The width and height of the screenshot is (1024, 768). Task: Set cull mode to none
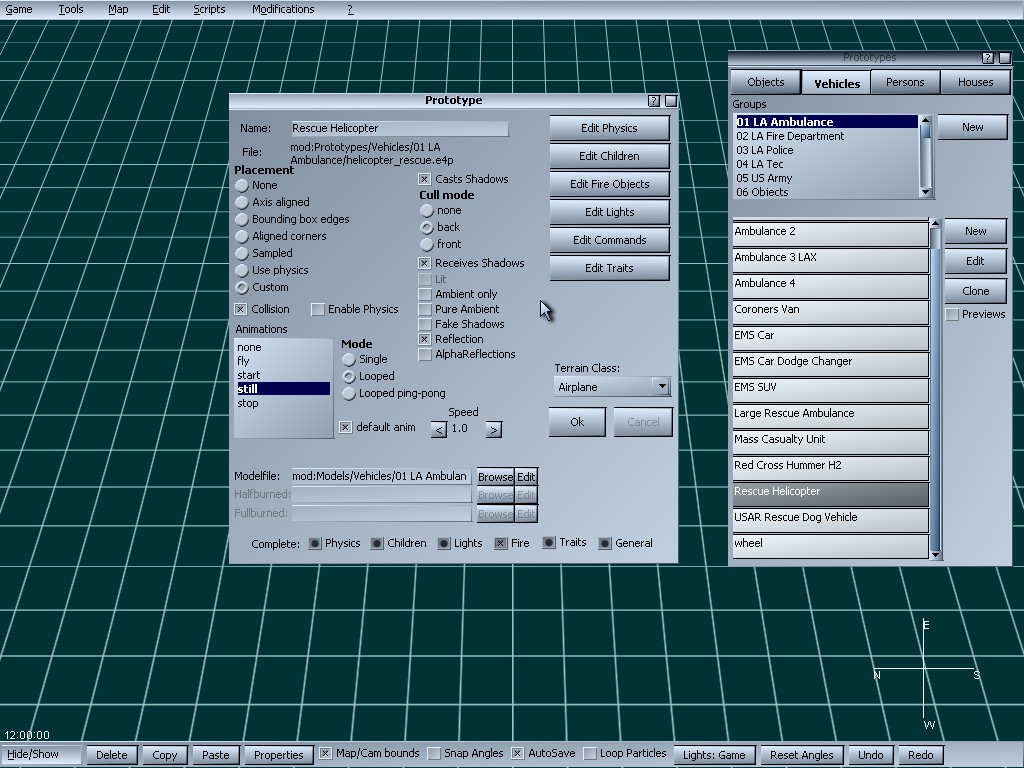[x=426, y=210]
